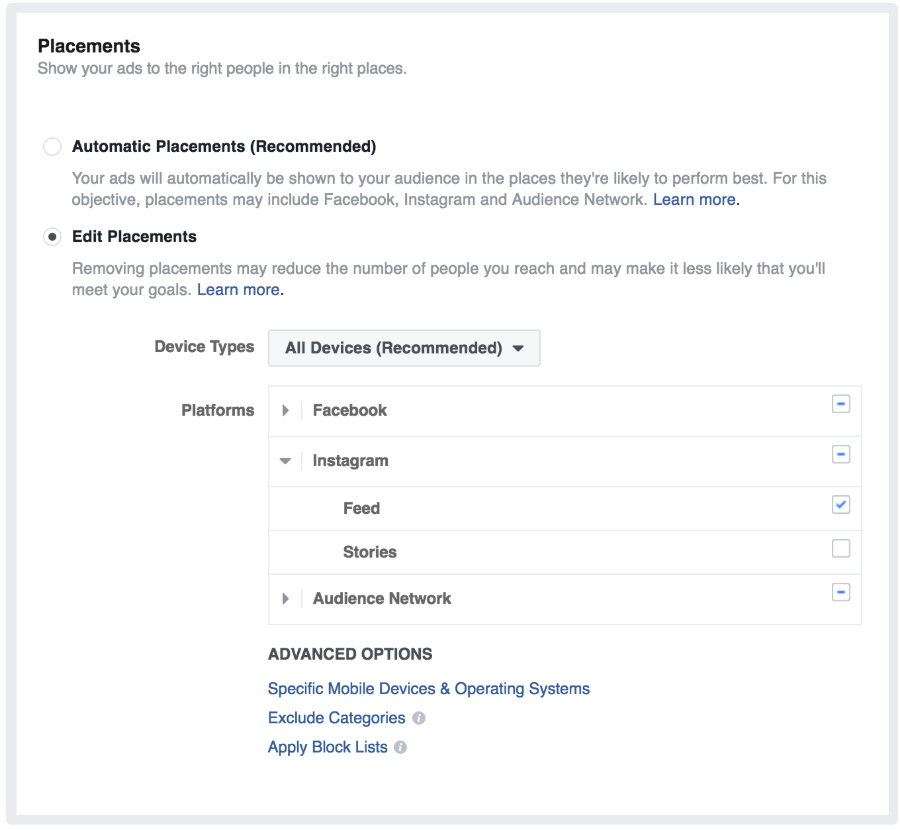Click the Apply Block Lists link
This screenshot has width=900, height=830.
click(327, 747)
